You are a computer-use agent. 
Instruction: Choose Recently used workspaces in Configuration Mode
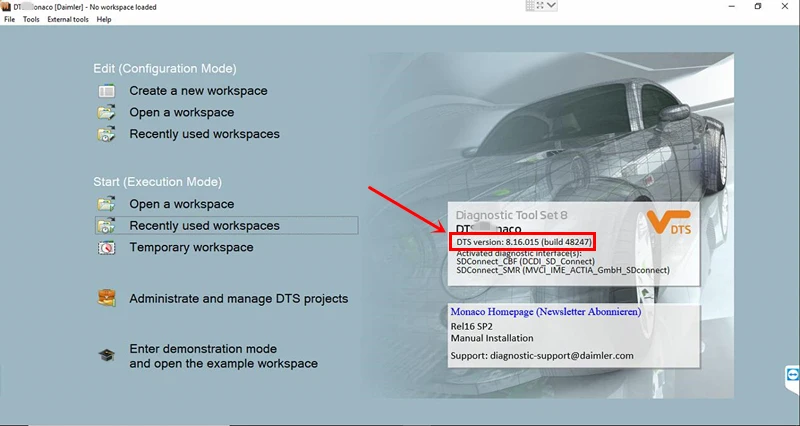tap(205, 134)
